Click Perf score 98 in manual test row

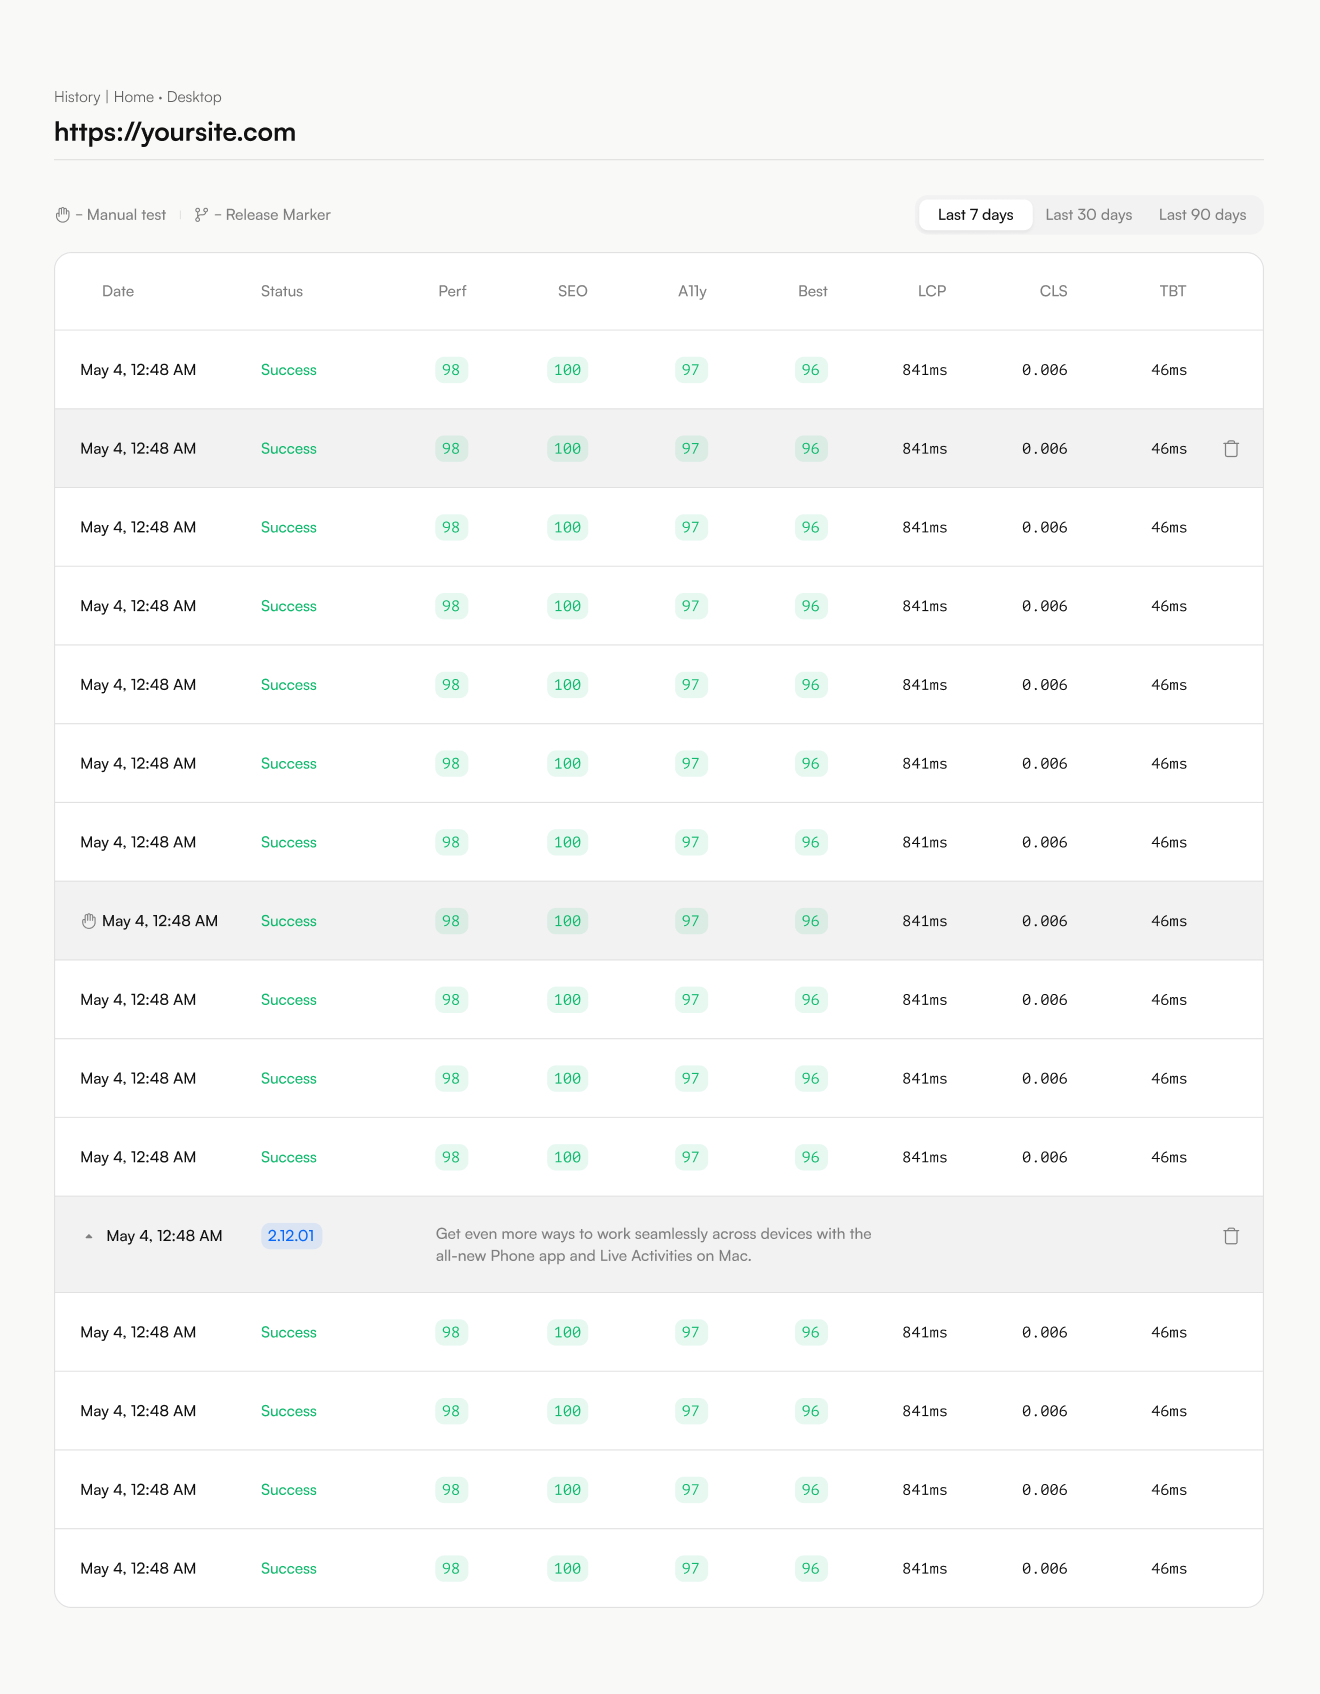point(451,921)
